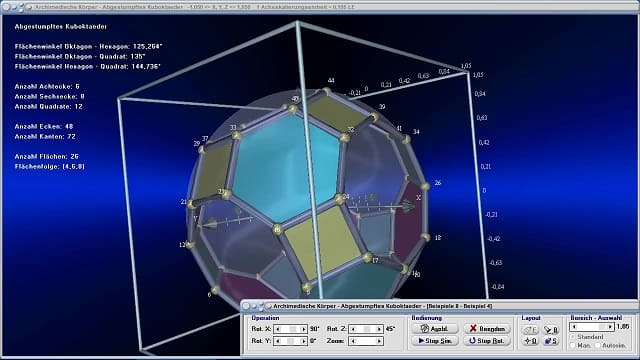The height and width of the screenshot is (360, 640).
Task: Increase Bereich - Auswahl value with right arrow
Action: pyautogui.click(x=610, y=327)
